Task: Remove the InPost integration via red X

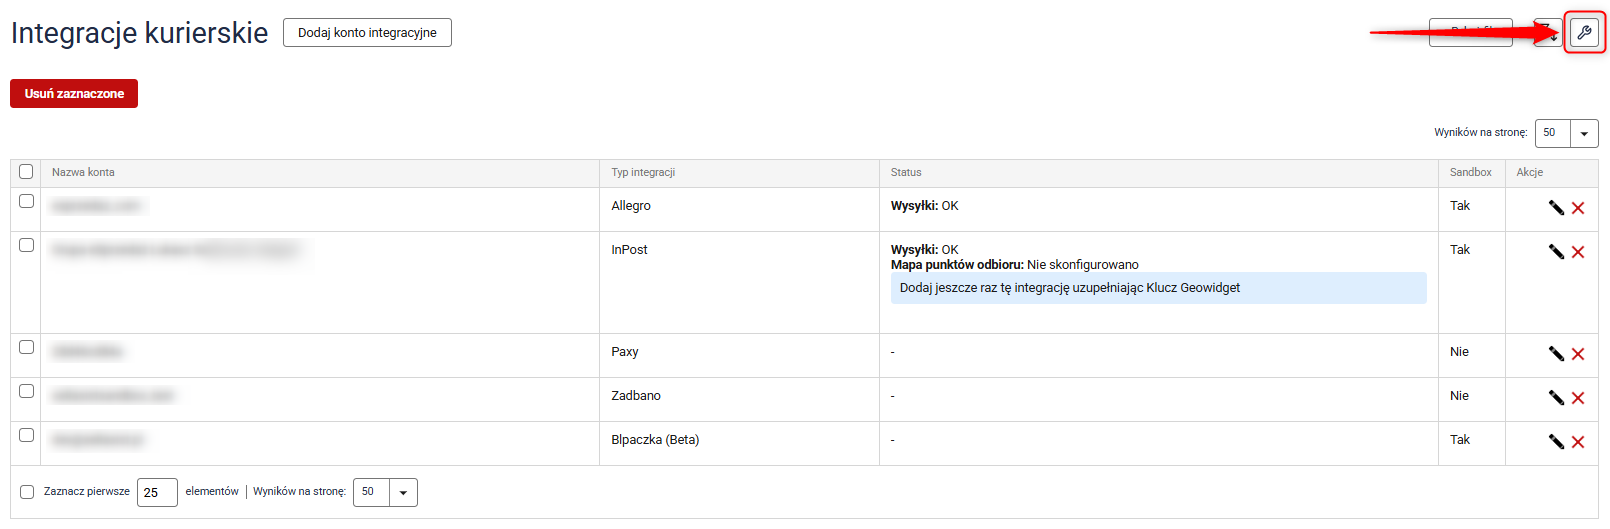Action: [1578, 252]
